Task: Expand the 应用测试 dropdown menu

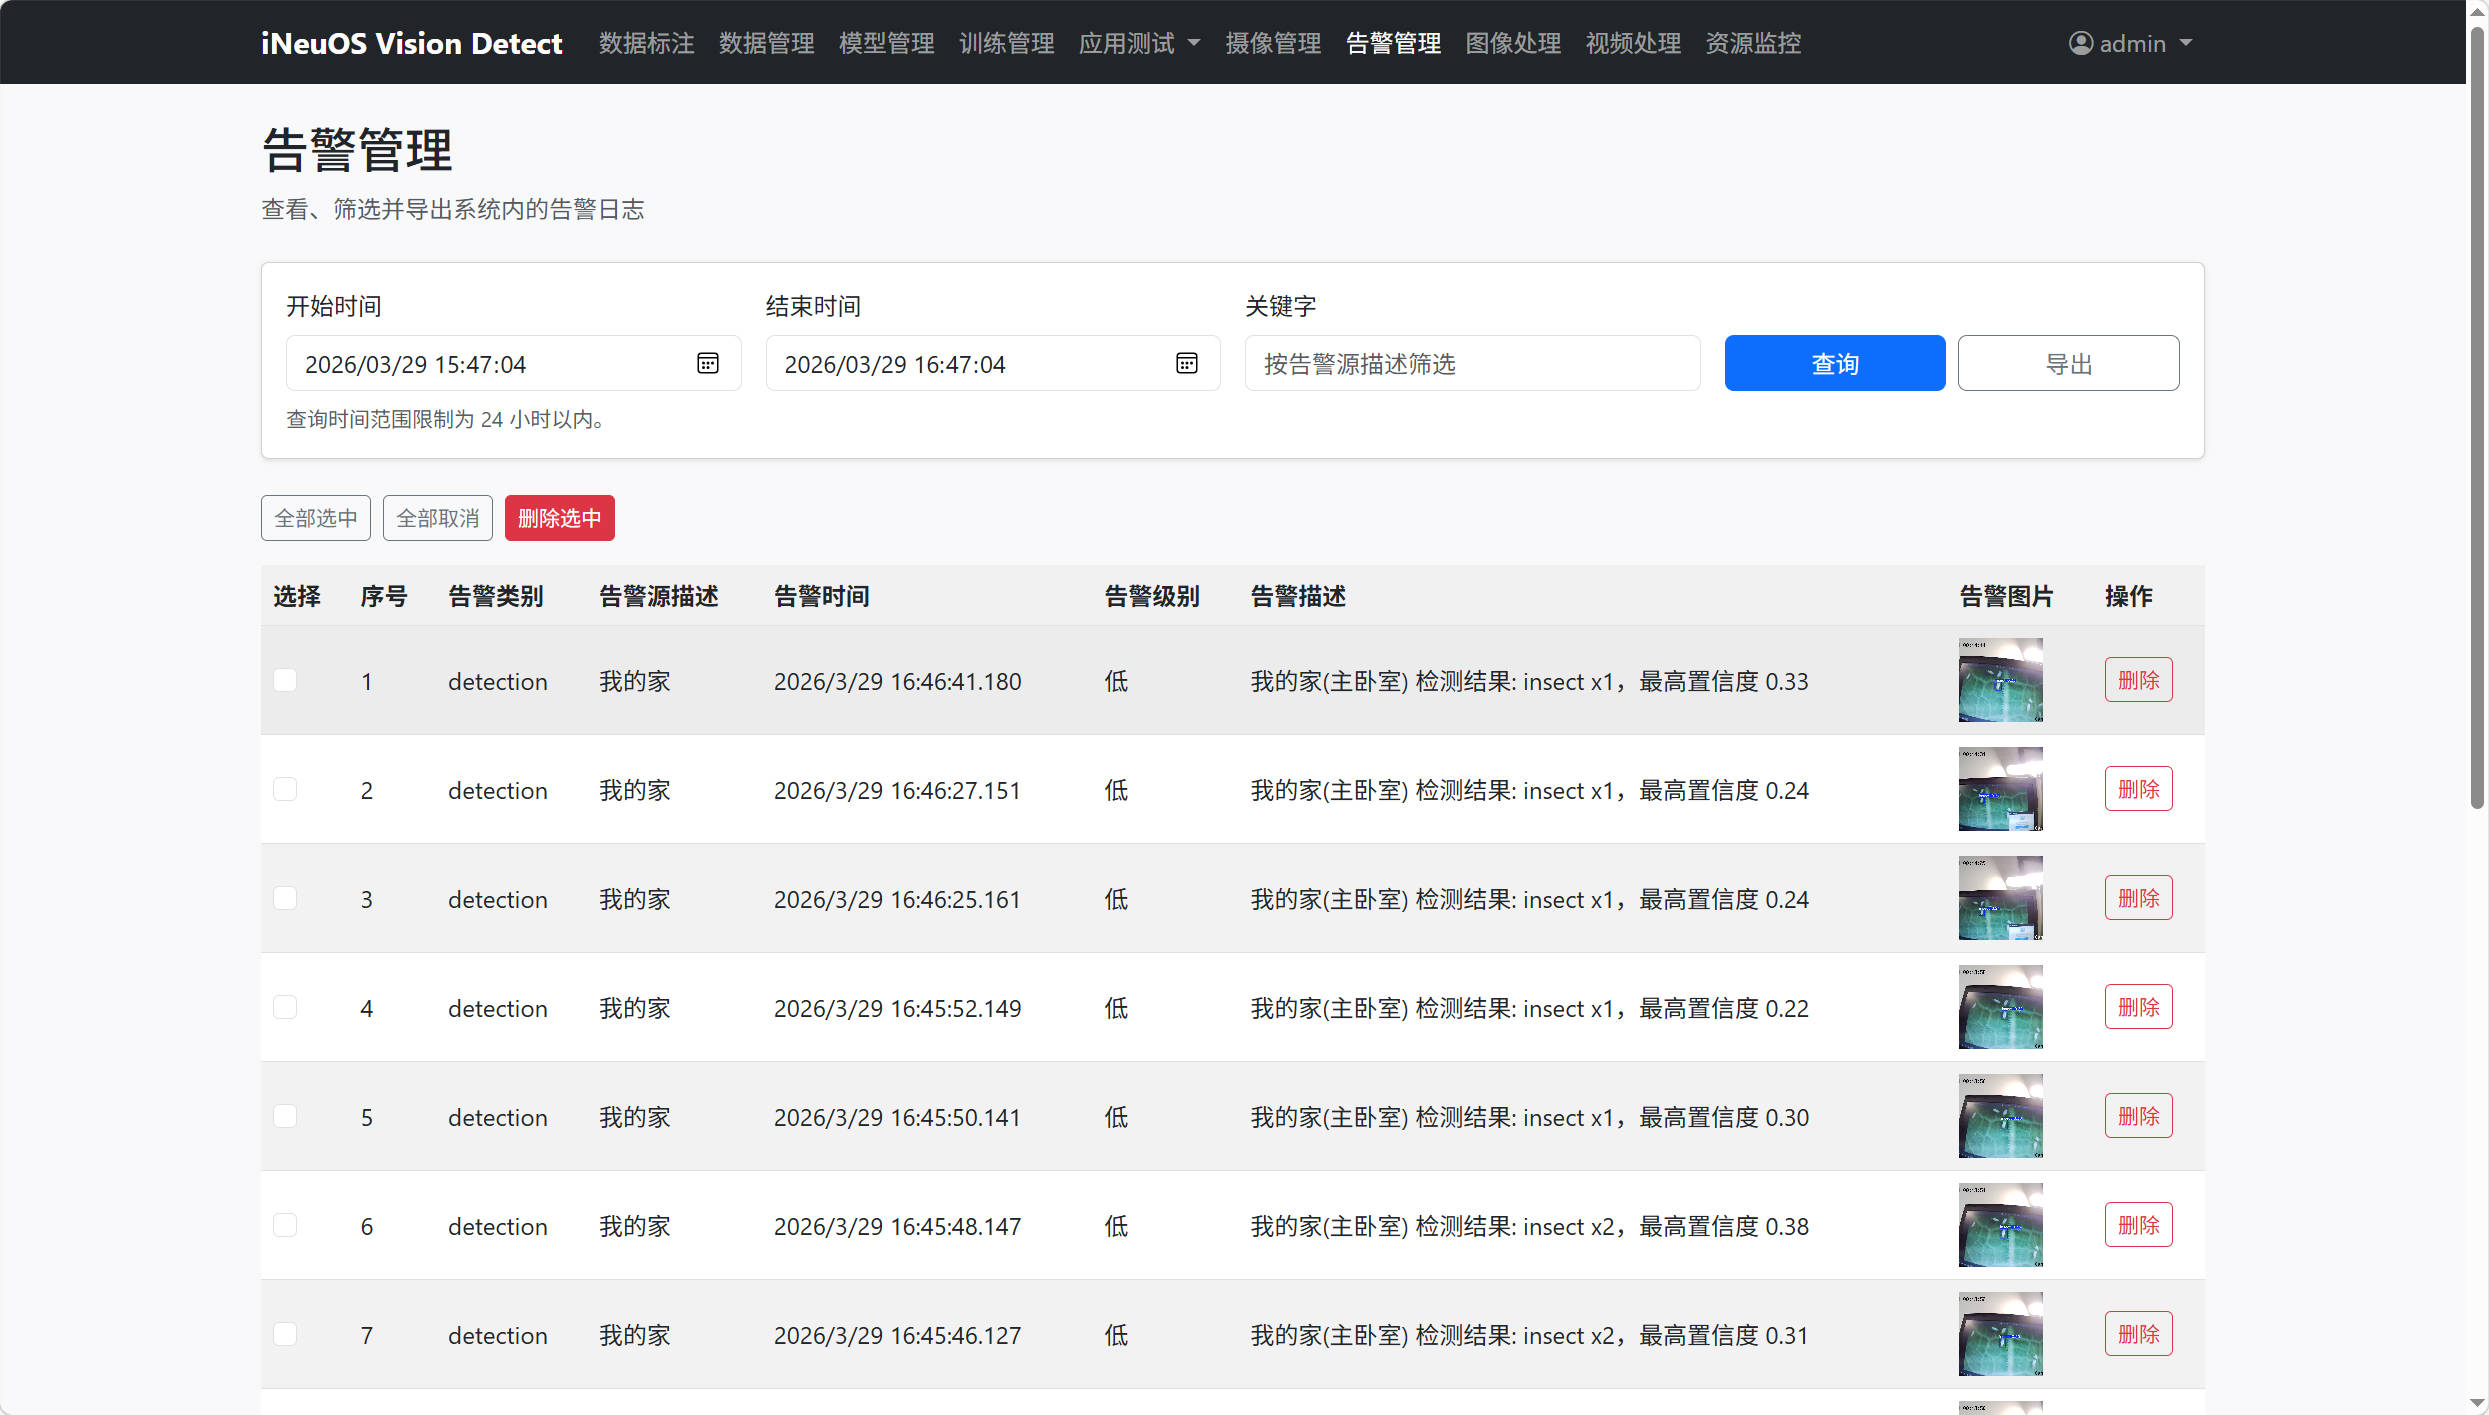Action: (1139, 43)
